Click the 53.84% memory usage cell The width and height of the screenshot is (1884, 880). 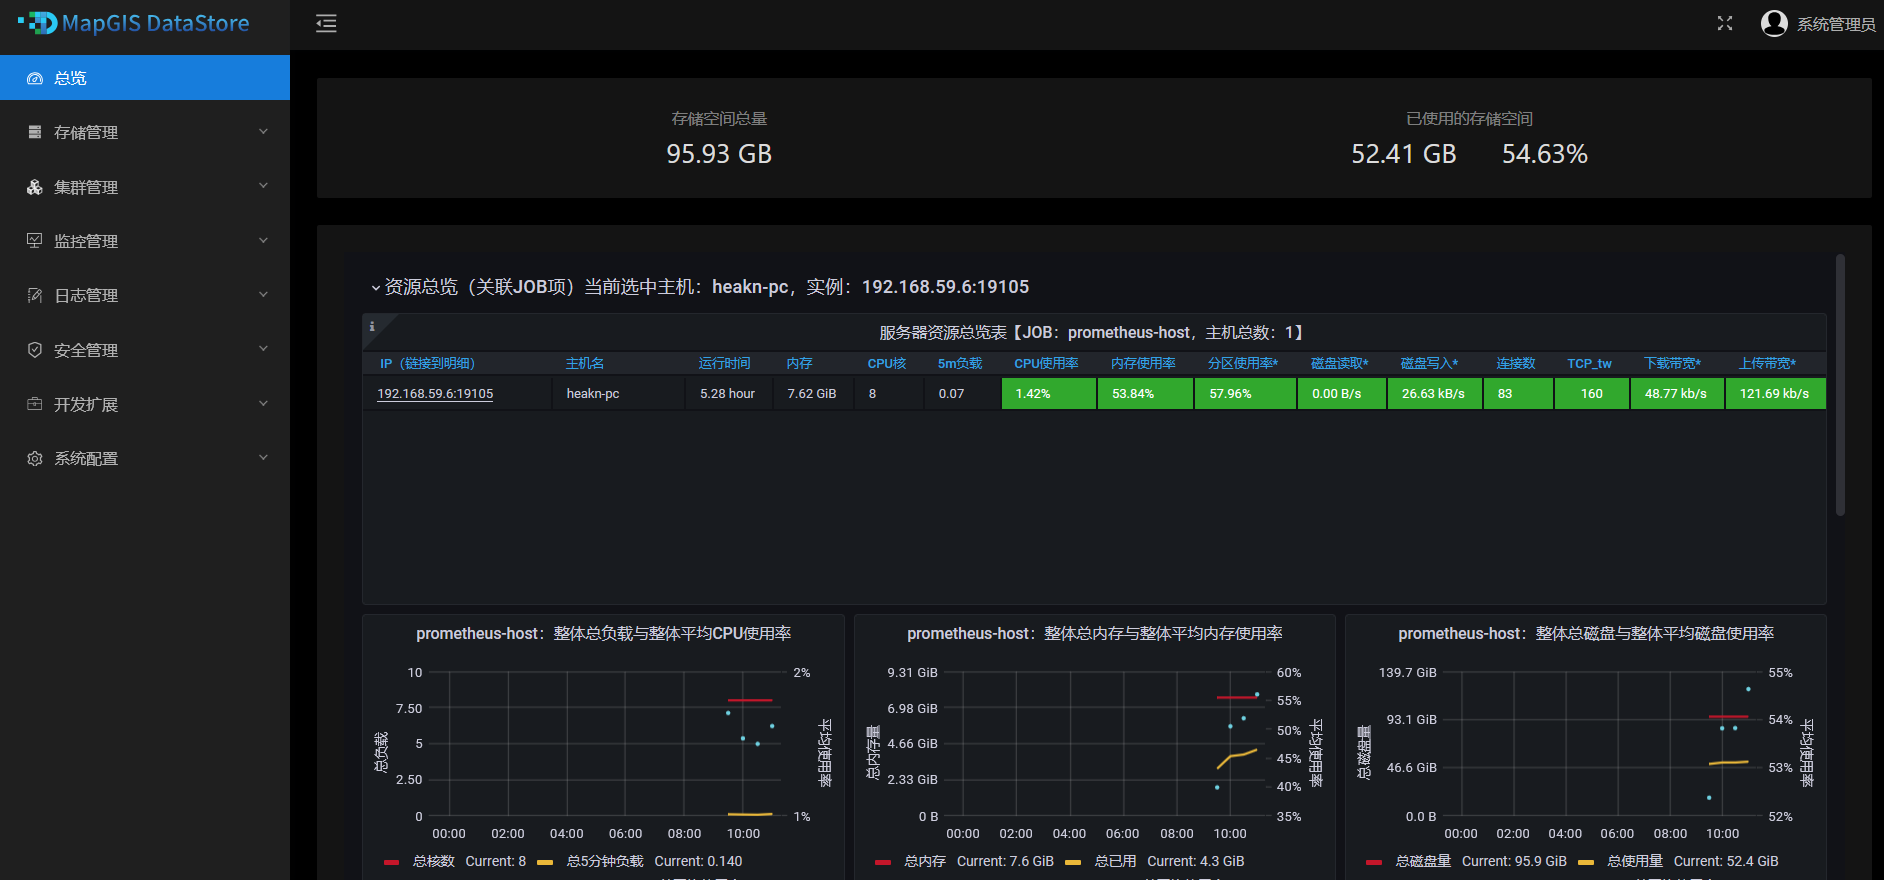coord(1145,394)
